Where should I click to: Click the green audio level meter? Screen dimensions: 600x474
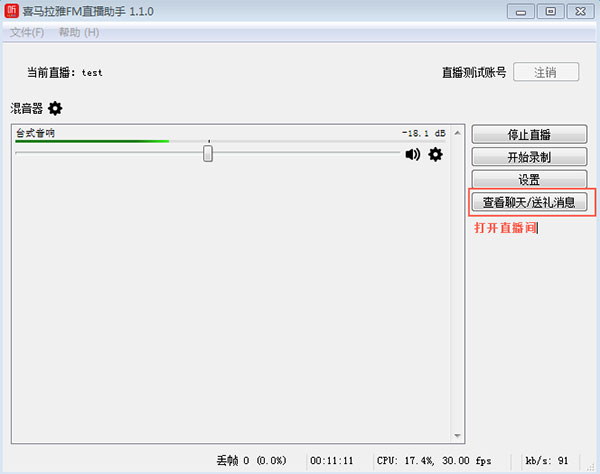(x=92, y=142)
